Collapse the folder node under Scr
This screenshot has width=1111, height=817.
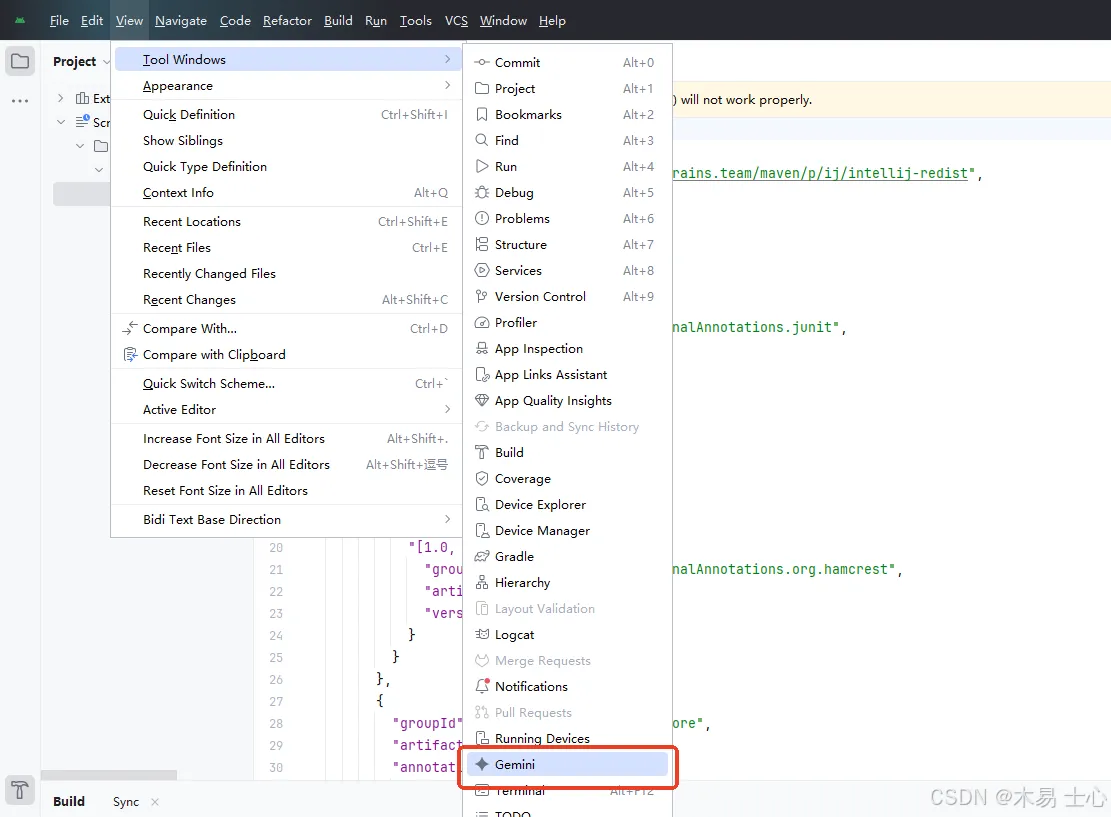click(x=80, y=146)
